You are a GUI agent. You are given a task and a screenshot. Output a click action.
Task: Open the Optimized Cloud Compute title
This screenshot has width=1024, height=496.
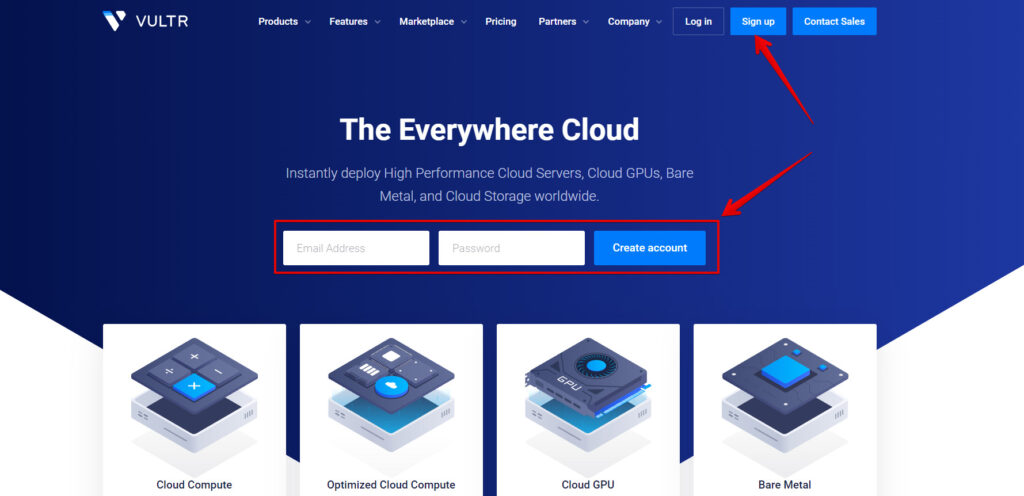tap(391, 485)
